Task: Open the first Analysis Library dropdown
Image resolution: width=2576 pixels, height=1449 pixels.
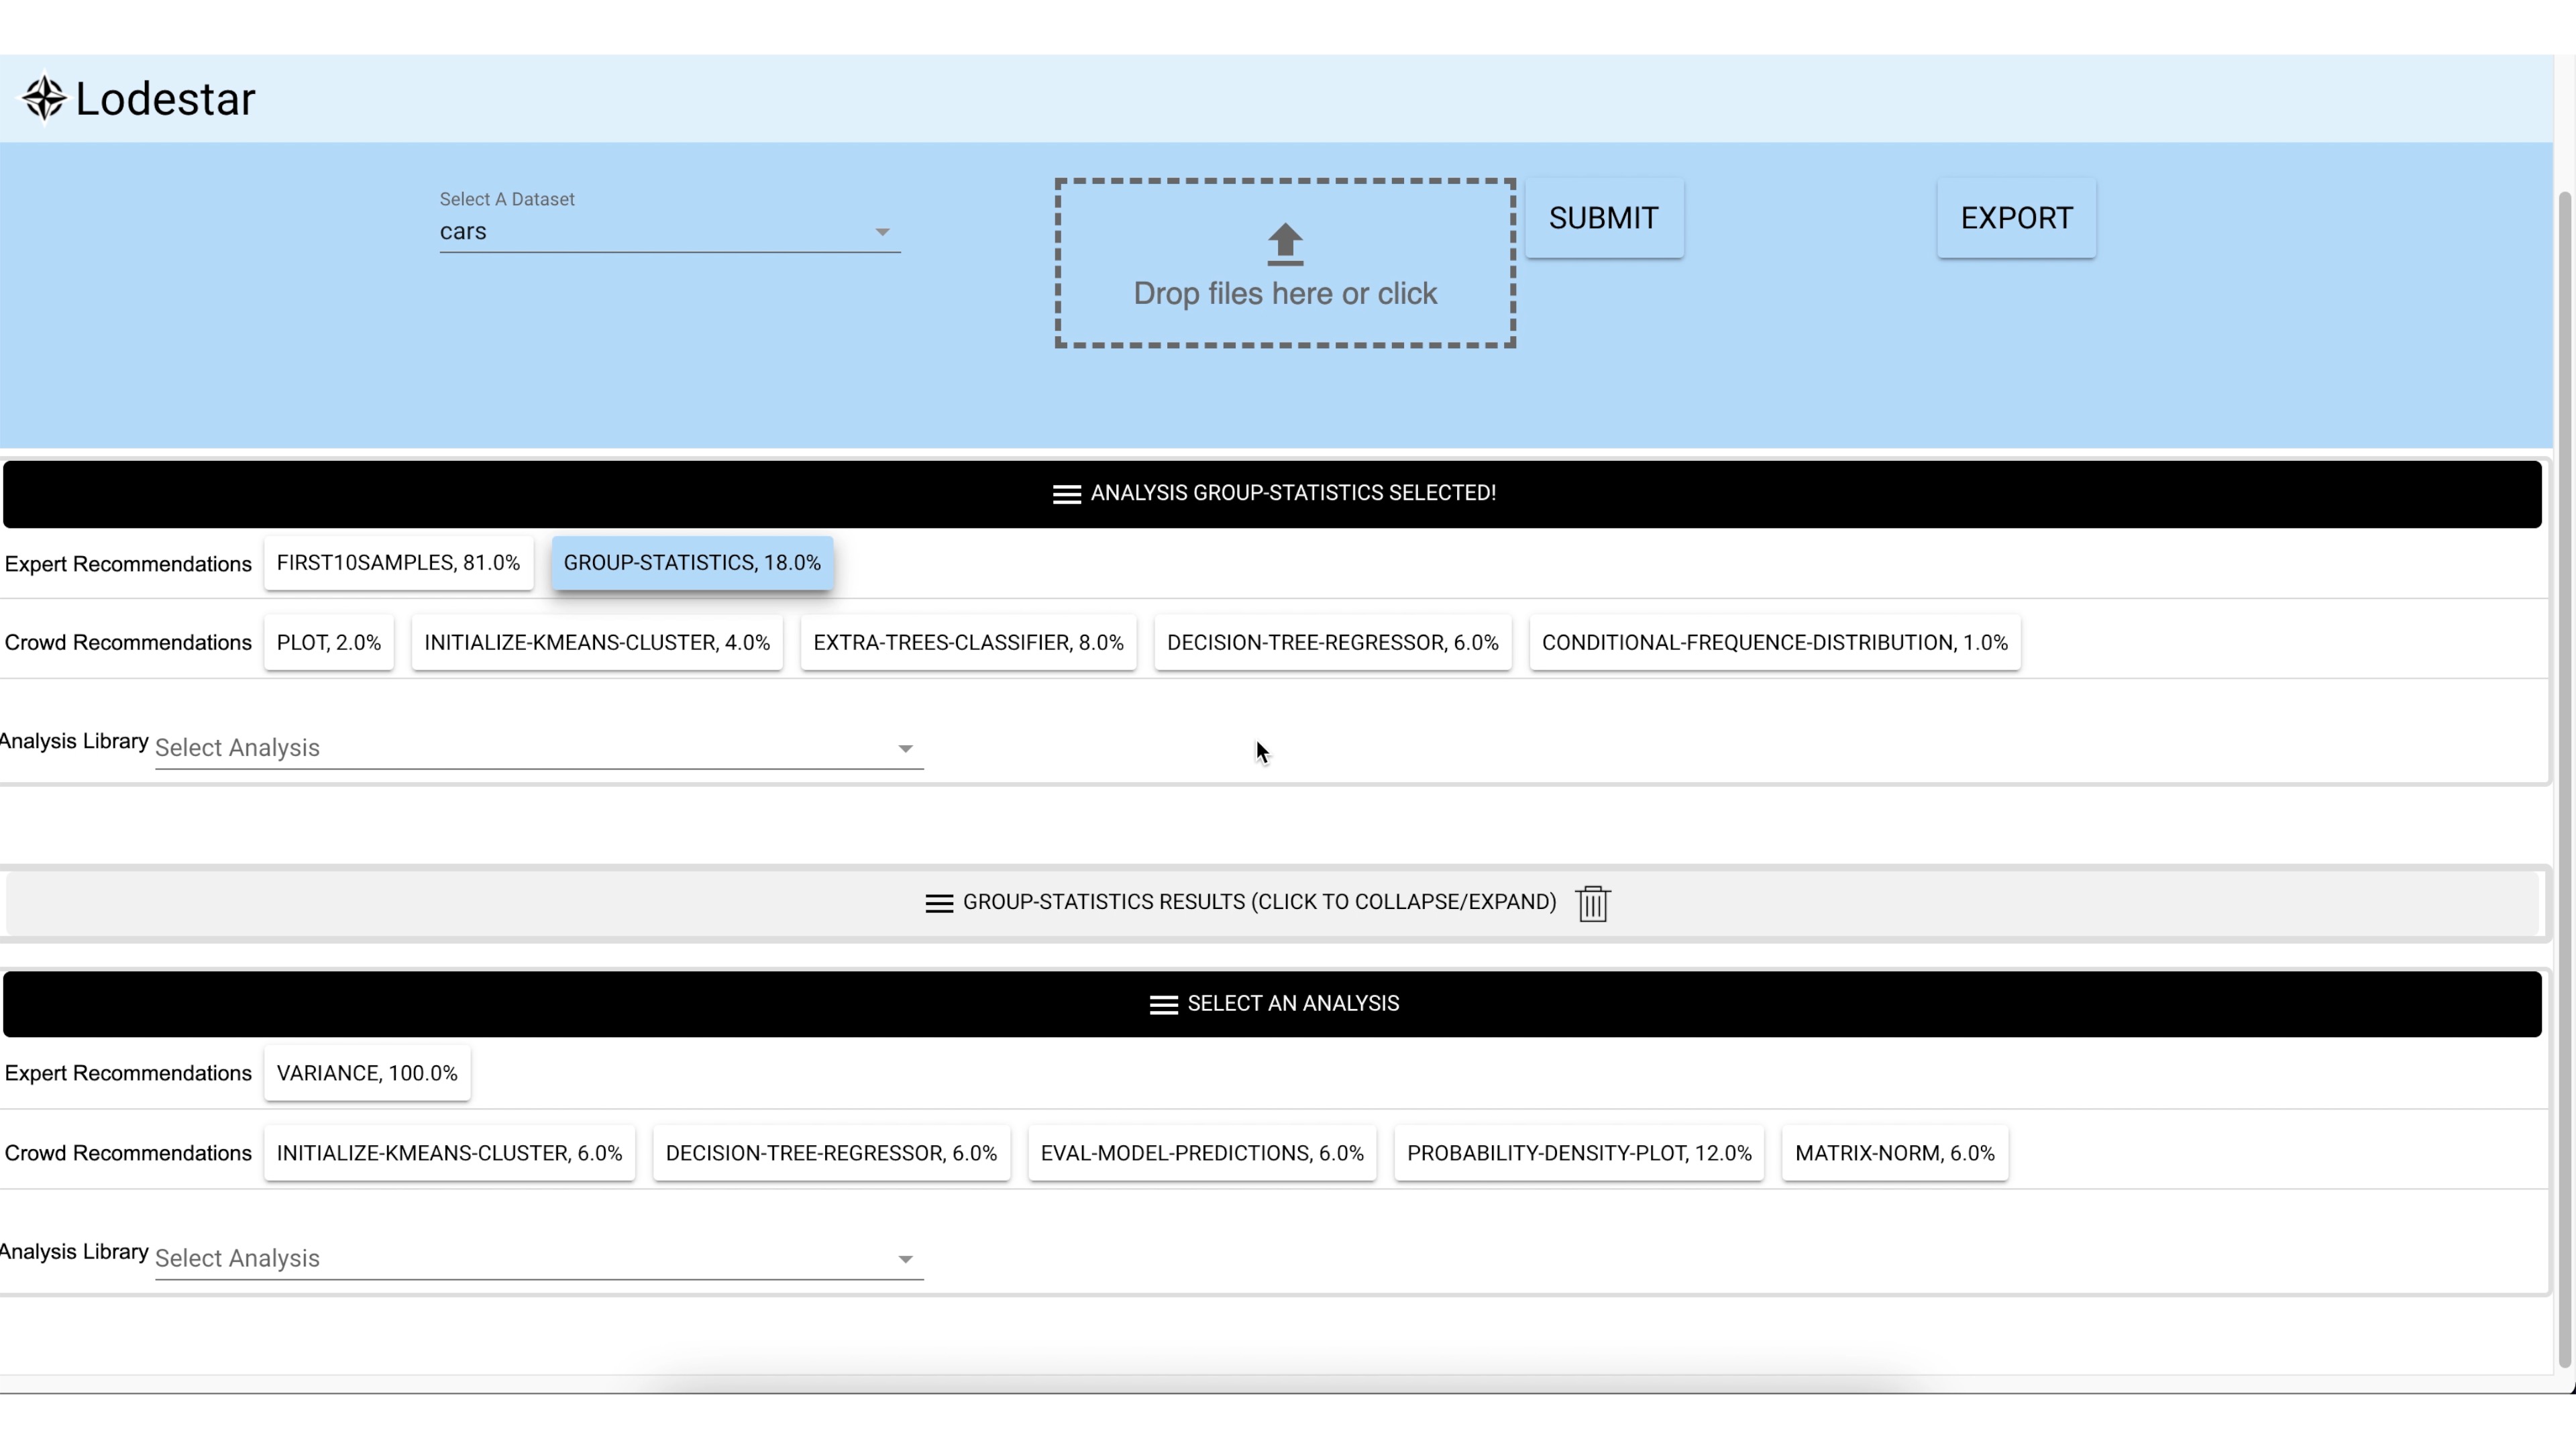Action: 539,748
